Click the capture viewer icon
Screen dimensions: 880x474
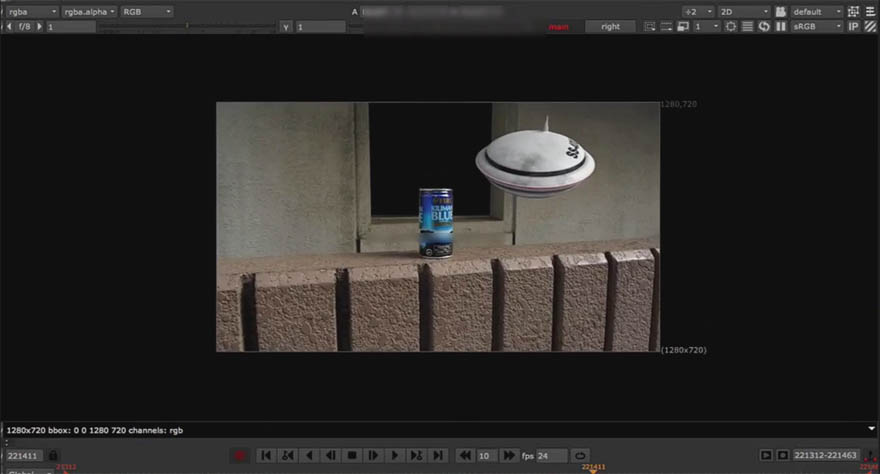(x=782, y=455)
